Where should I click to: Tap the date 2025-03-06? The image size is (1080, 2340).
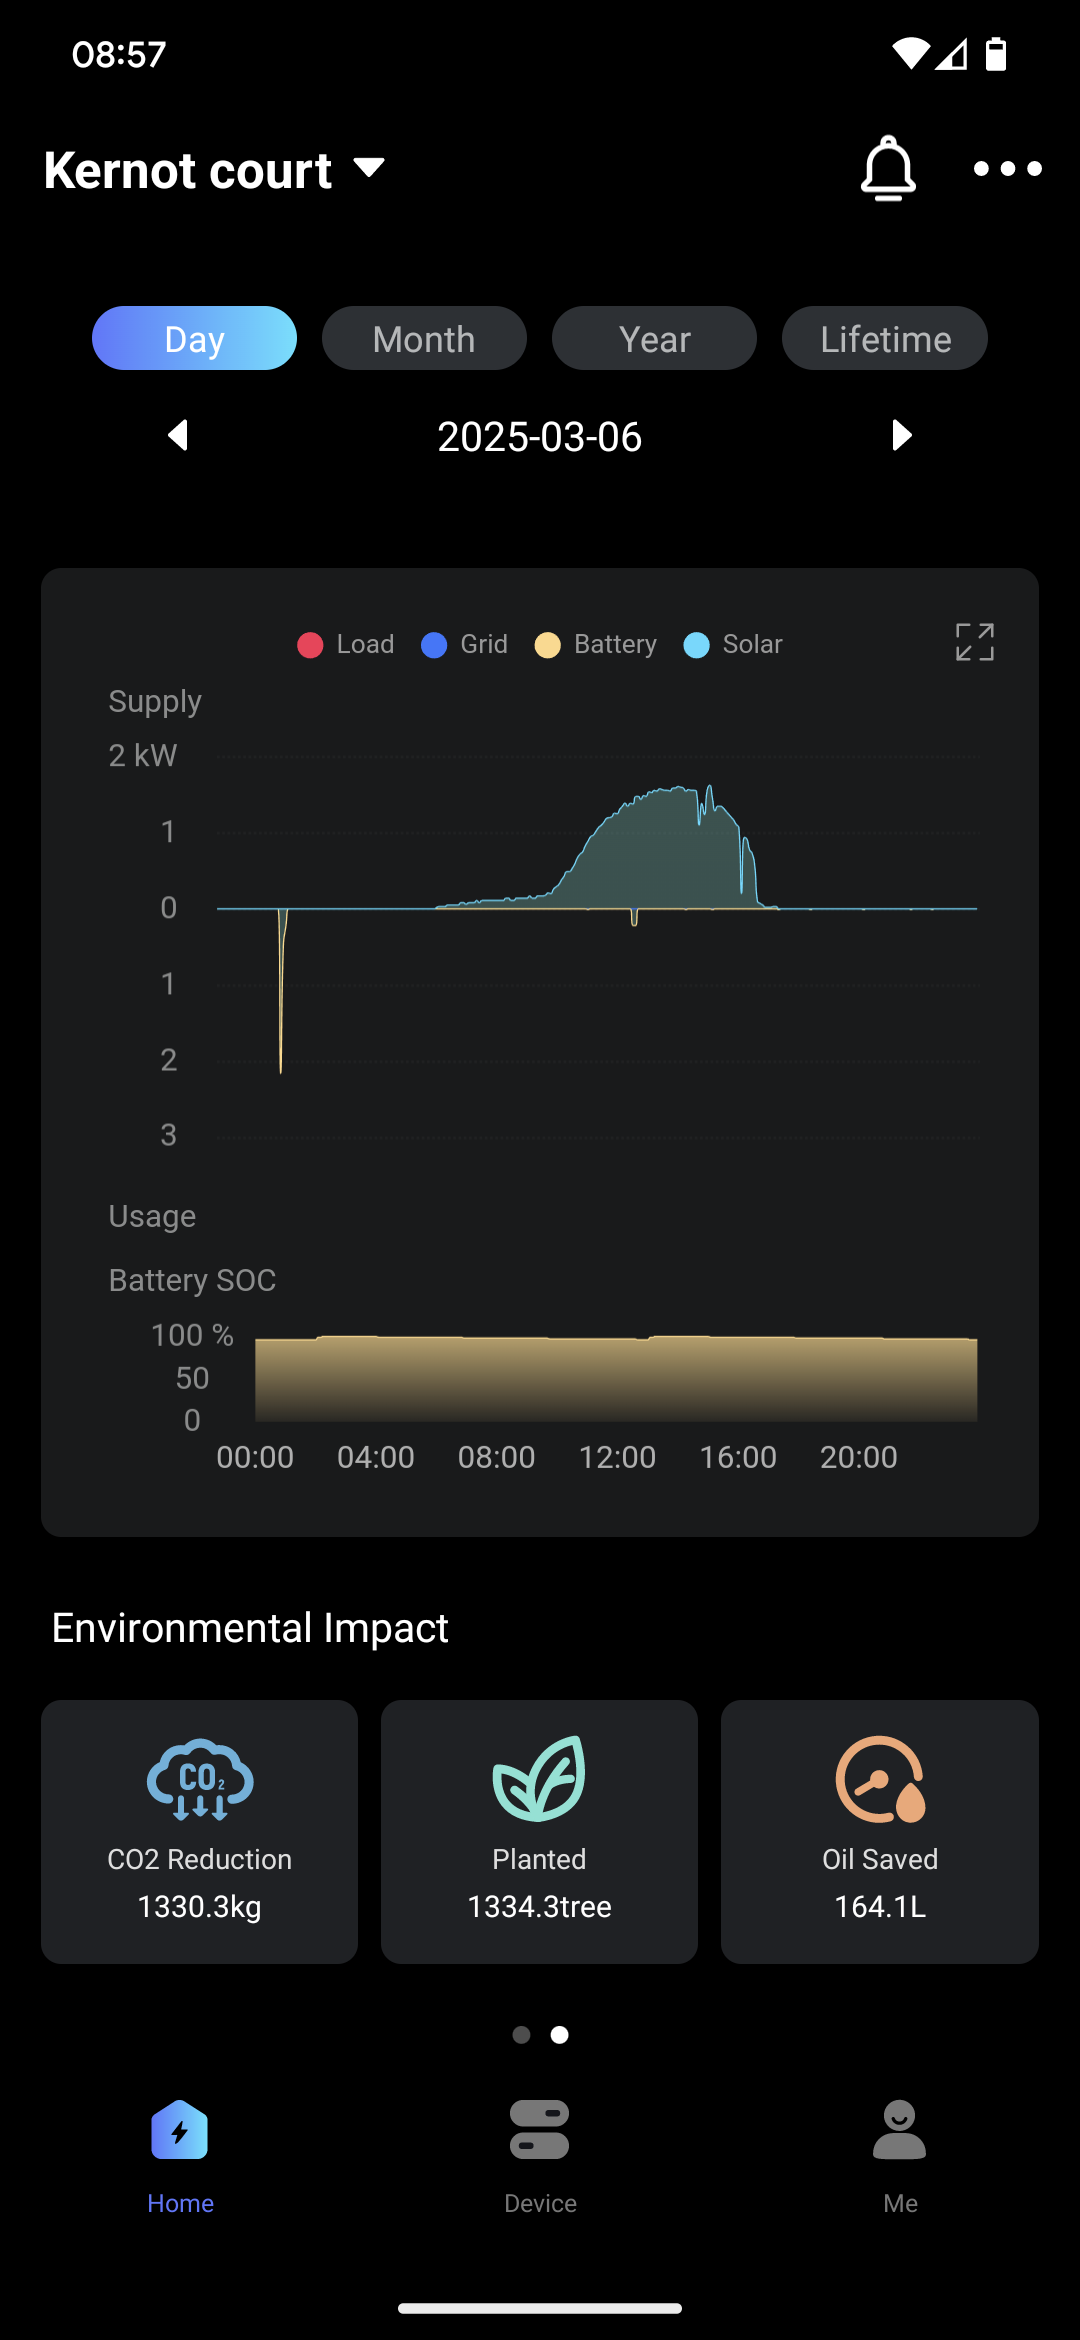pos(540,437)
